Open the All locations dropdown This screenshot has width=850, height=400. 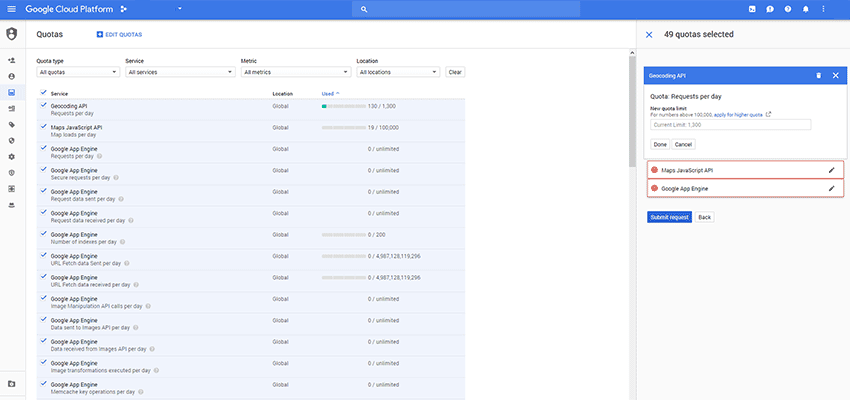coord(398,72)
